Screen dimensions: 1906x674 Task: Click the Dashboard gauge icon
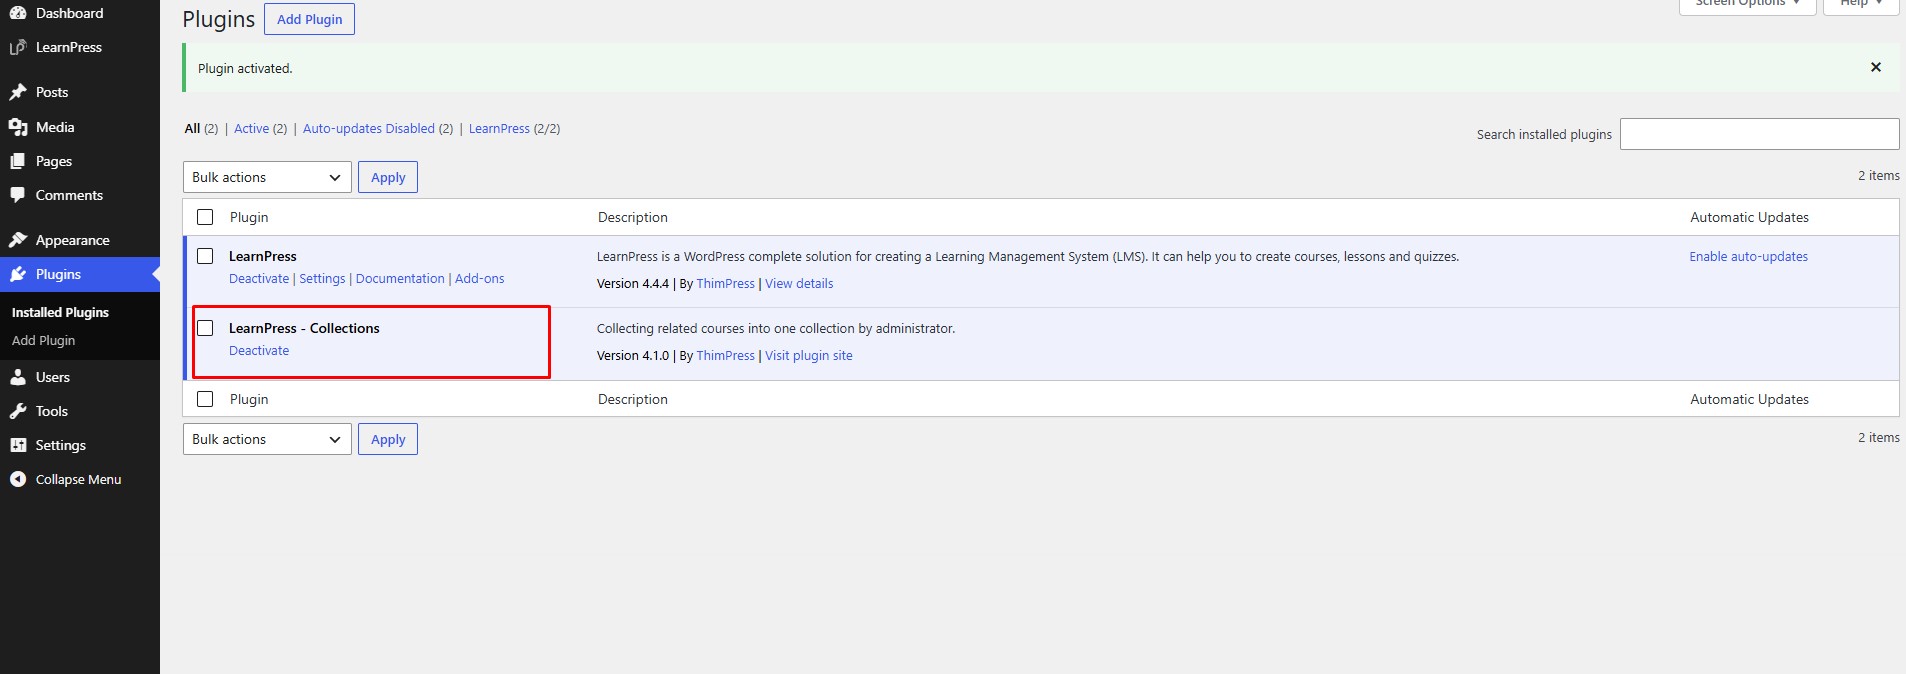pos(18,13)
